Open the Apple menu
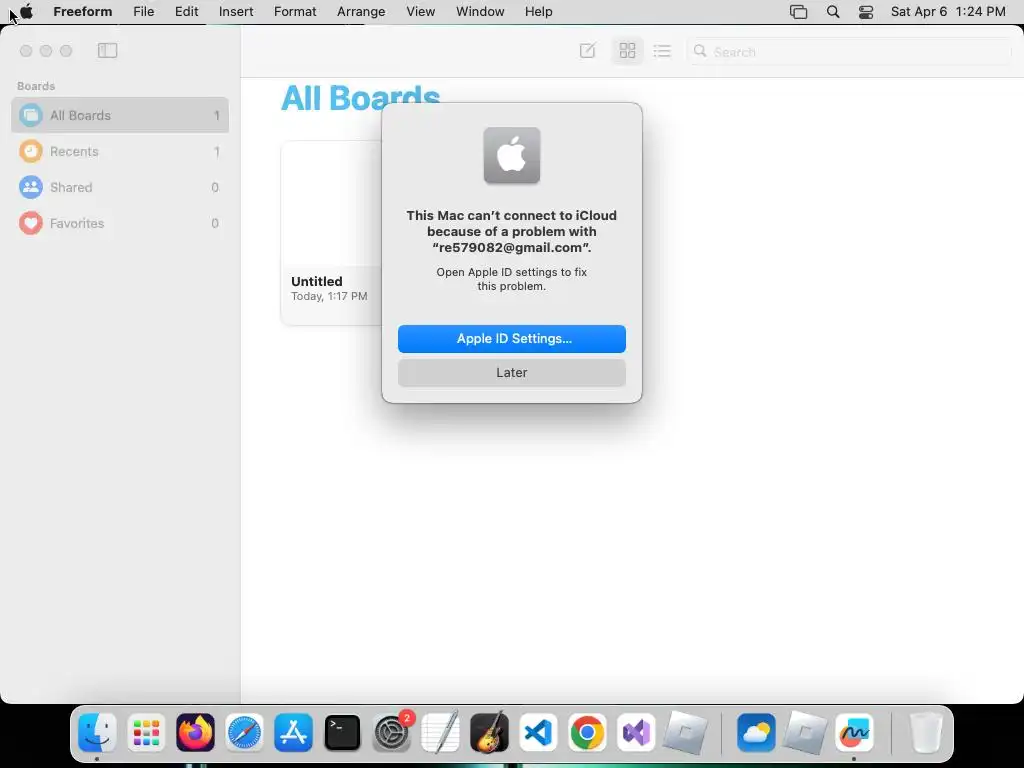Screen dimensions: 1024x768 (26, 12)
